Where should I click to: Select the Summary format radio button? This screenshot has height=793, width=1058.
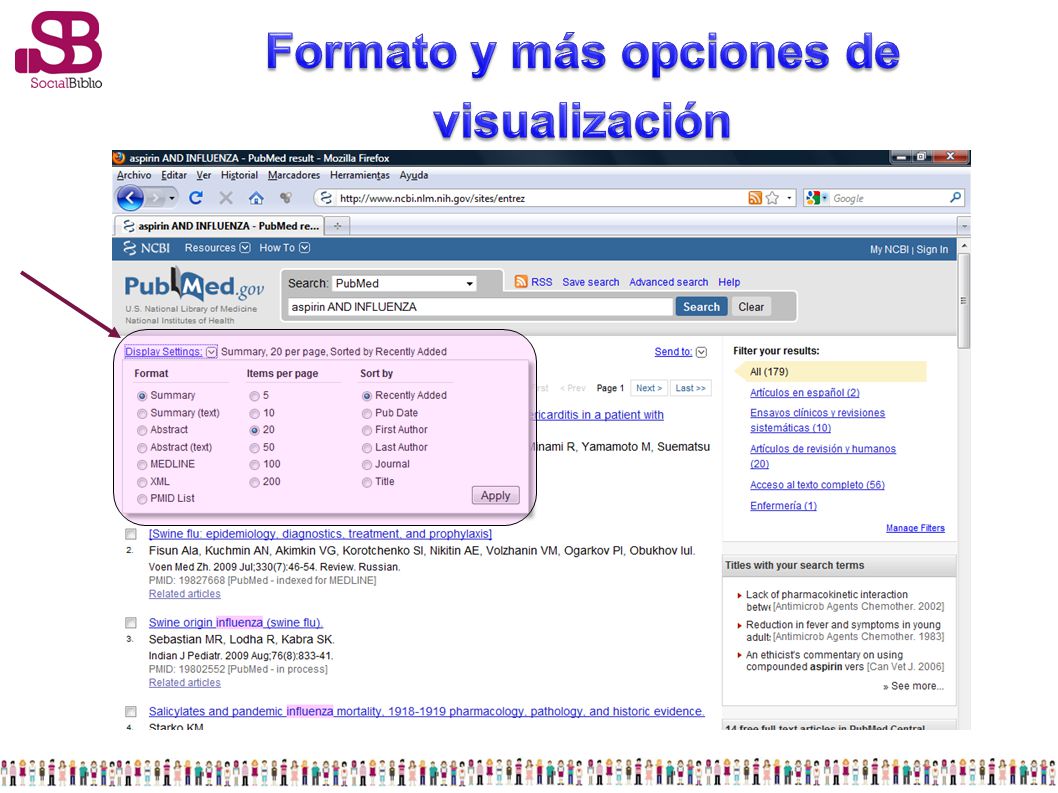[142, 396]
